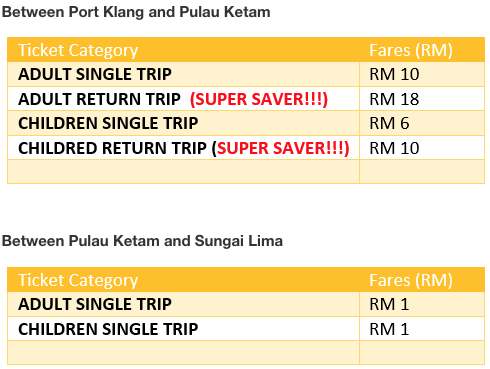Screen dimensions: 490x369
Task: Click the 'Between Port Klang and Pulau Ketam' heading
Action: pos(136,12)
